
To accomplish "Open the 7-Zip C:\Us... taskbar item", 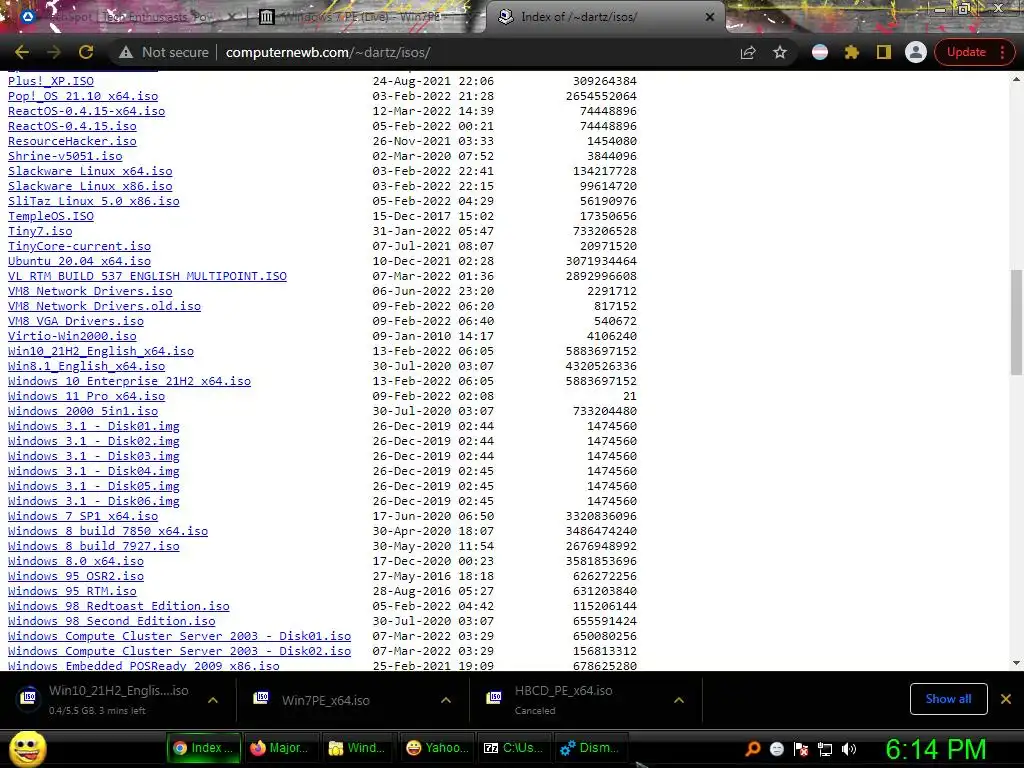I will [x=513, y=748].
